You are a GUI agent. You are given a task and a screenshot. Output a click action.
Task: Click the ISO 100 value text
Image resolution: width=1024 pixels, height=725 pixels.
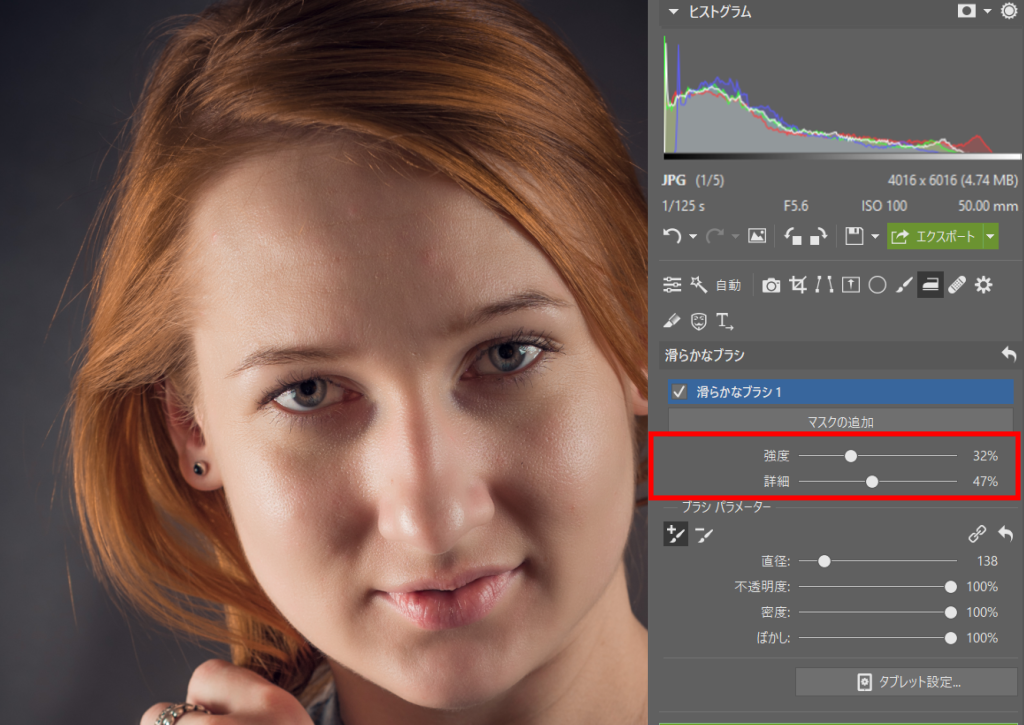(884, 206)
